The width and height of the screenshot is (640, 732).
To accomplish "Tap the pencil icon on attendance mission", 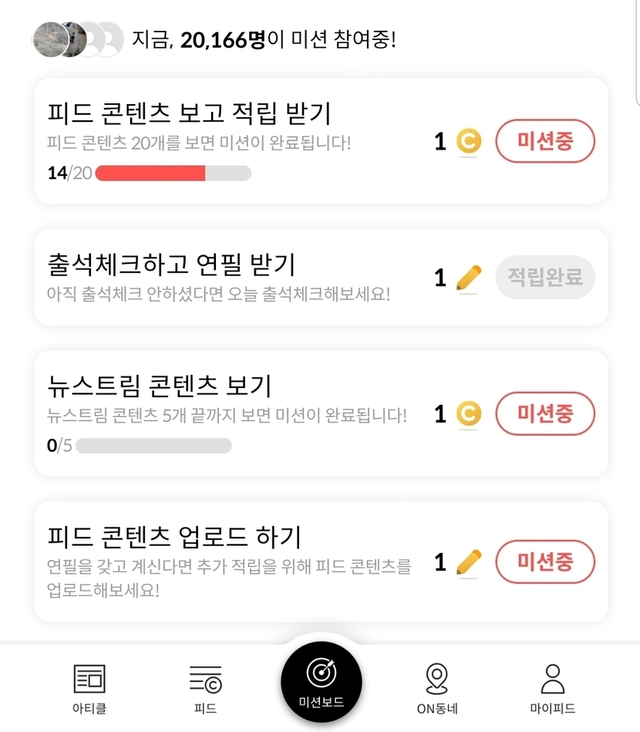I will click(468, 278).
